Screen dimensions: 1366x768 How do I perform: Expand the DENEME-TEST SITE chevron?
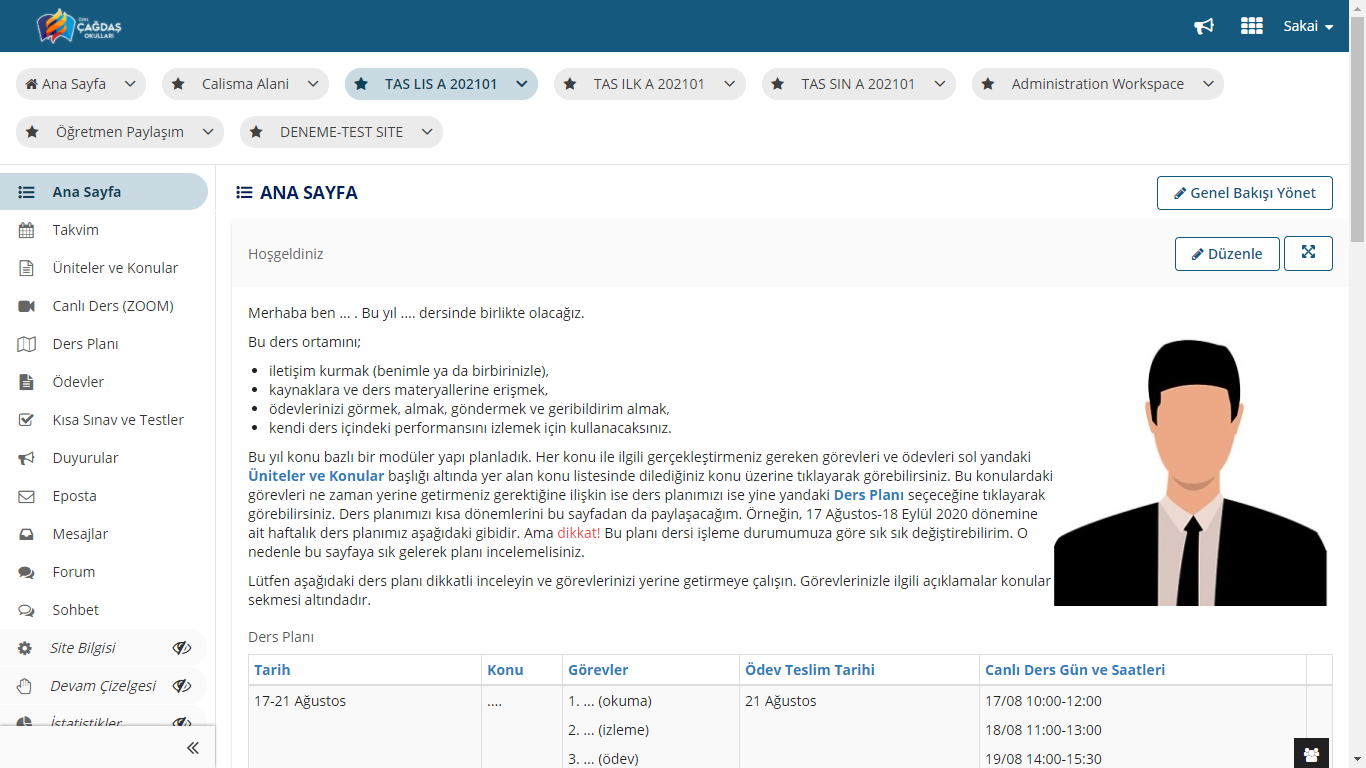(427, 132)
